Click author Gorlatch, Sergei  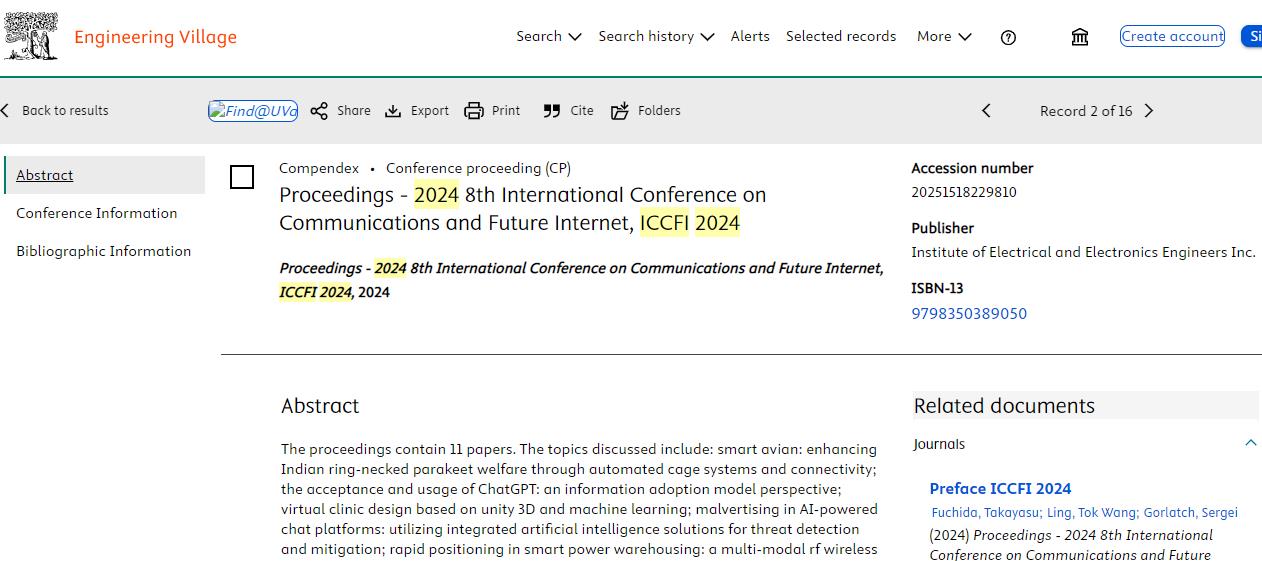pyautogui.click(x=1190, y=512)
